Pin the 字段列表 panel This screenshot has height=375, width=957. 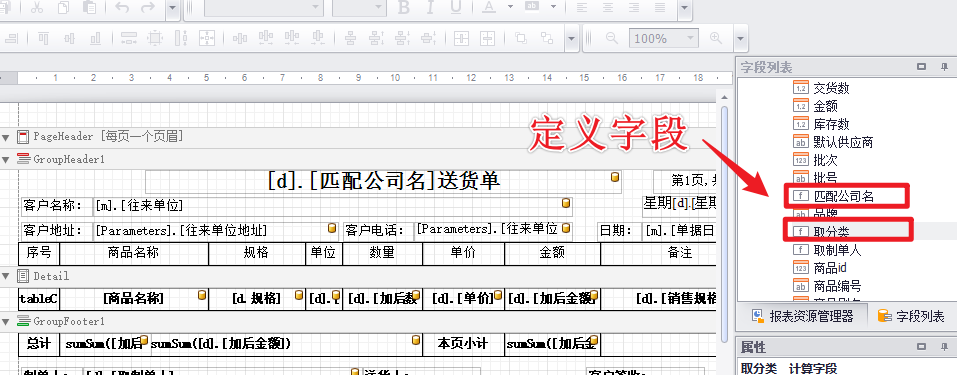(944, 67)
